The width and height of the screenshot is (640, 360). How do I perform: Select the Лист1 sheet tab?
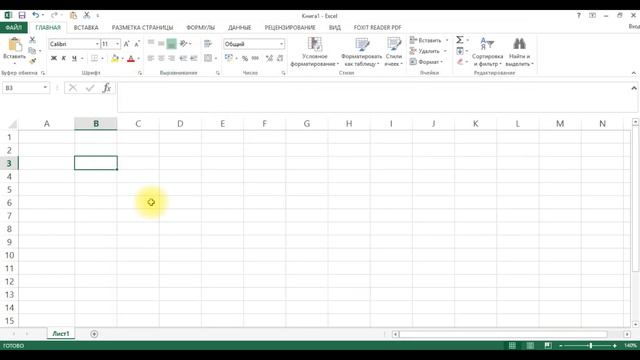pyautogui.click(x=61, y=333)
